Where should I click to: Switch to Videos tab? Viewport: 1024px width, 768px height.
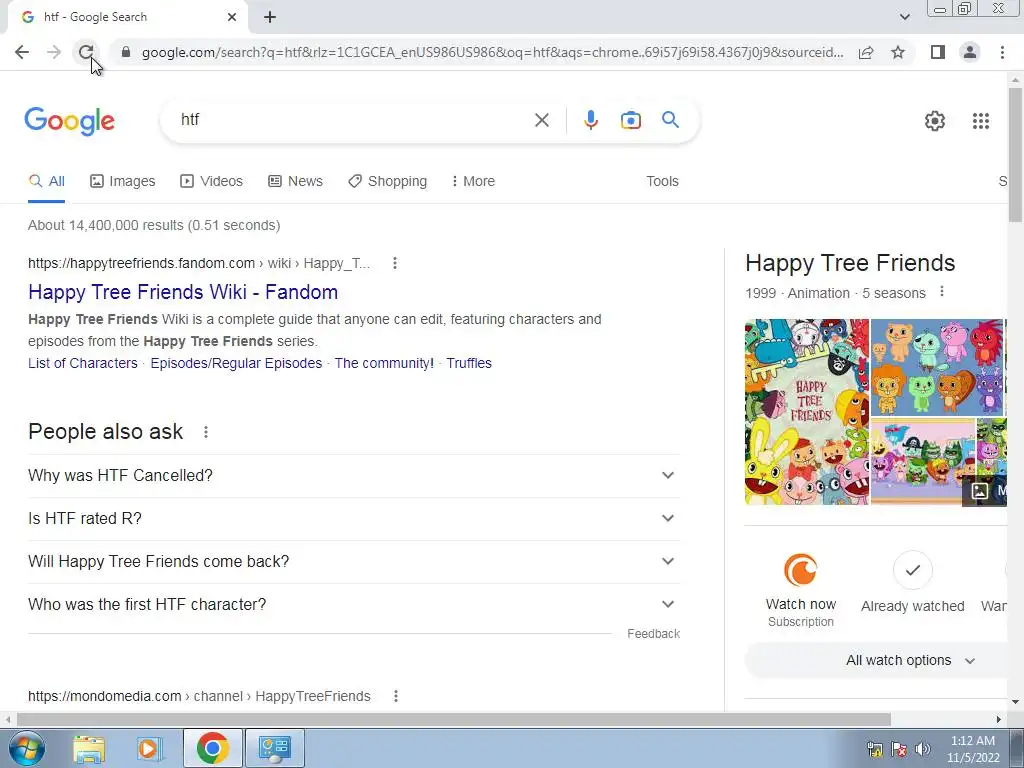coord(212,182)
